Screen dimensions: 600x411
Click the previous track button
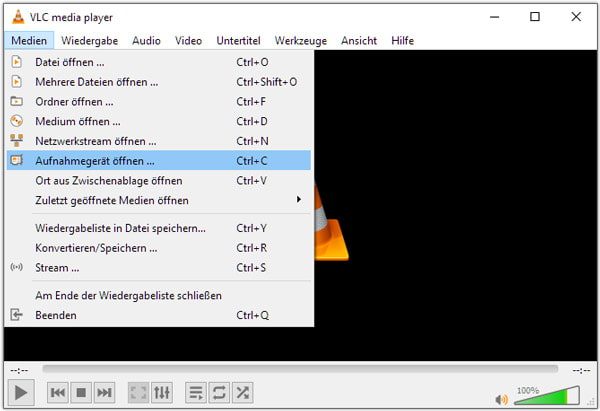58,393
